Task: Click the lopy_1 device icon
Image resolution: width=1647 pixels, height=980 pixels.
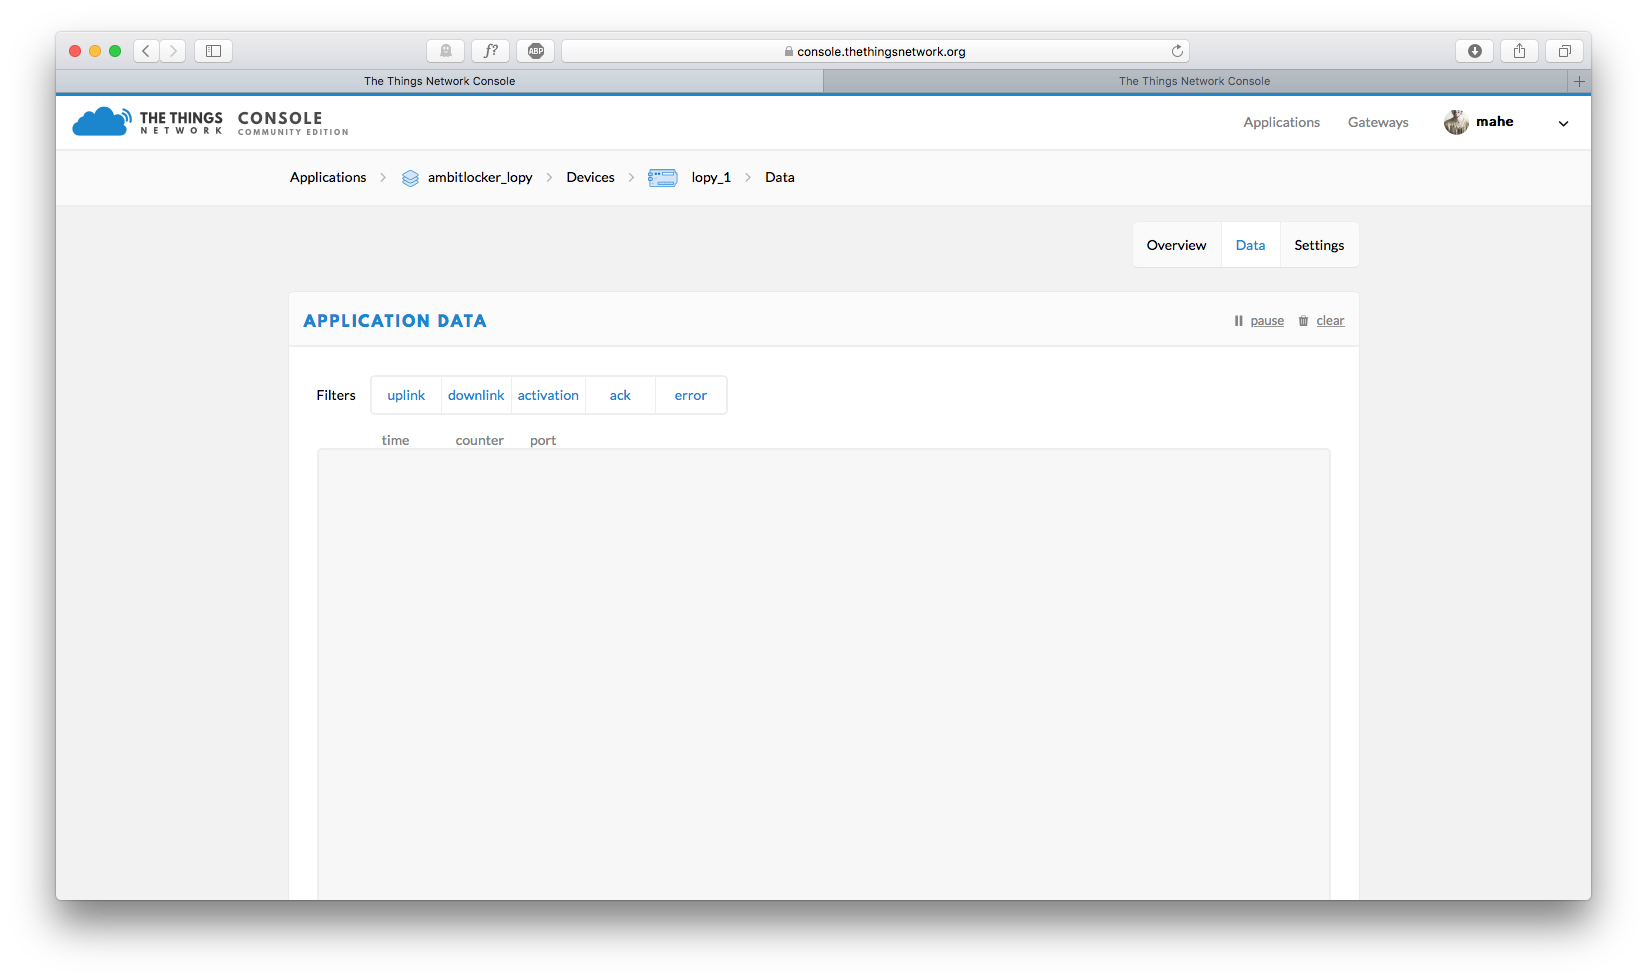Action: 663,178
